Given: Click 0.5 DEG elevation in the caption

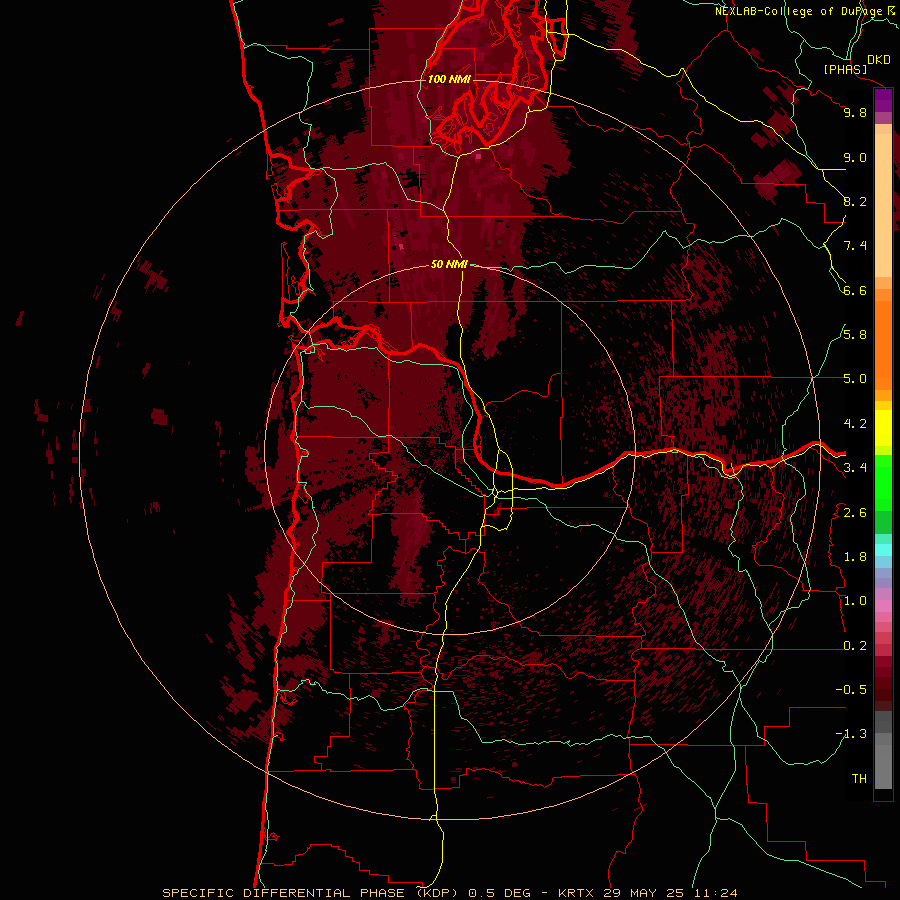Looking at the screenshot, I should pos(499,893).
